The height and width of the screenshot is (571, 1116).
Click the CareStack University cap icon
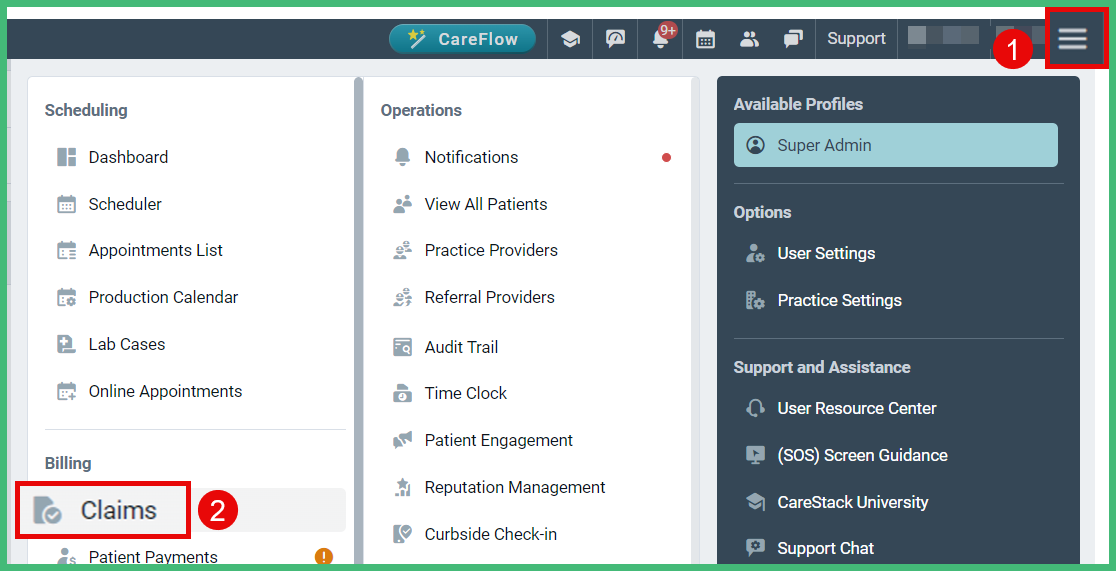[755, 502]
